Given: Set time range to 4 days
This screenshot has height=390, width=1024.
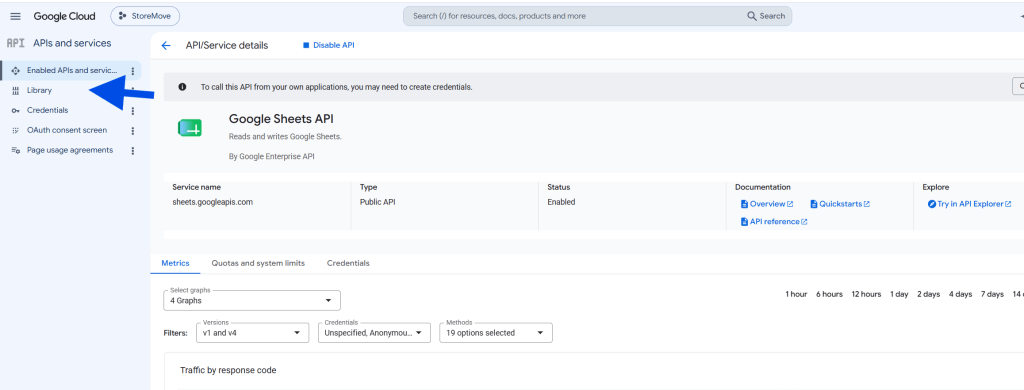Looking at the screenshot, I should [x=961, y=295].
